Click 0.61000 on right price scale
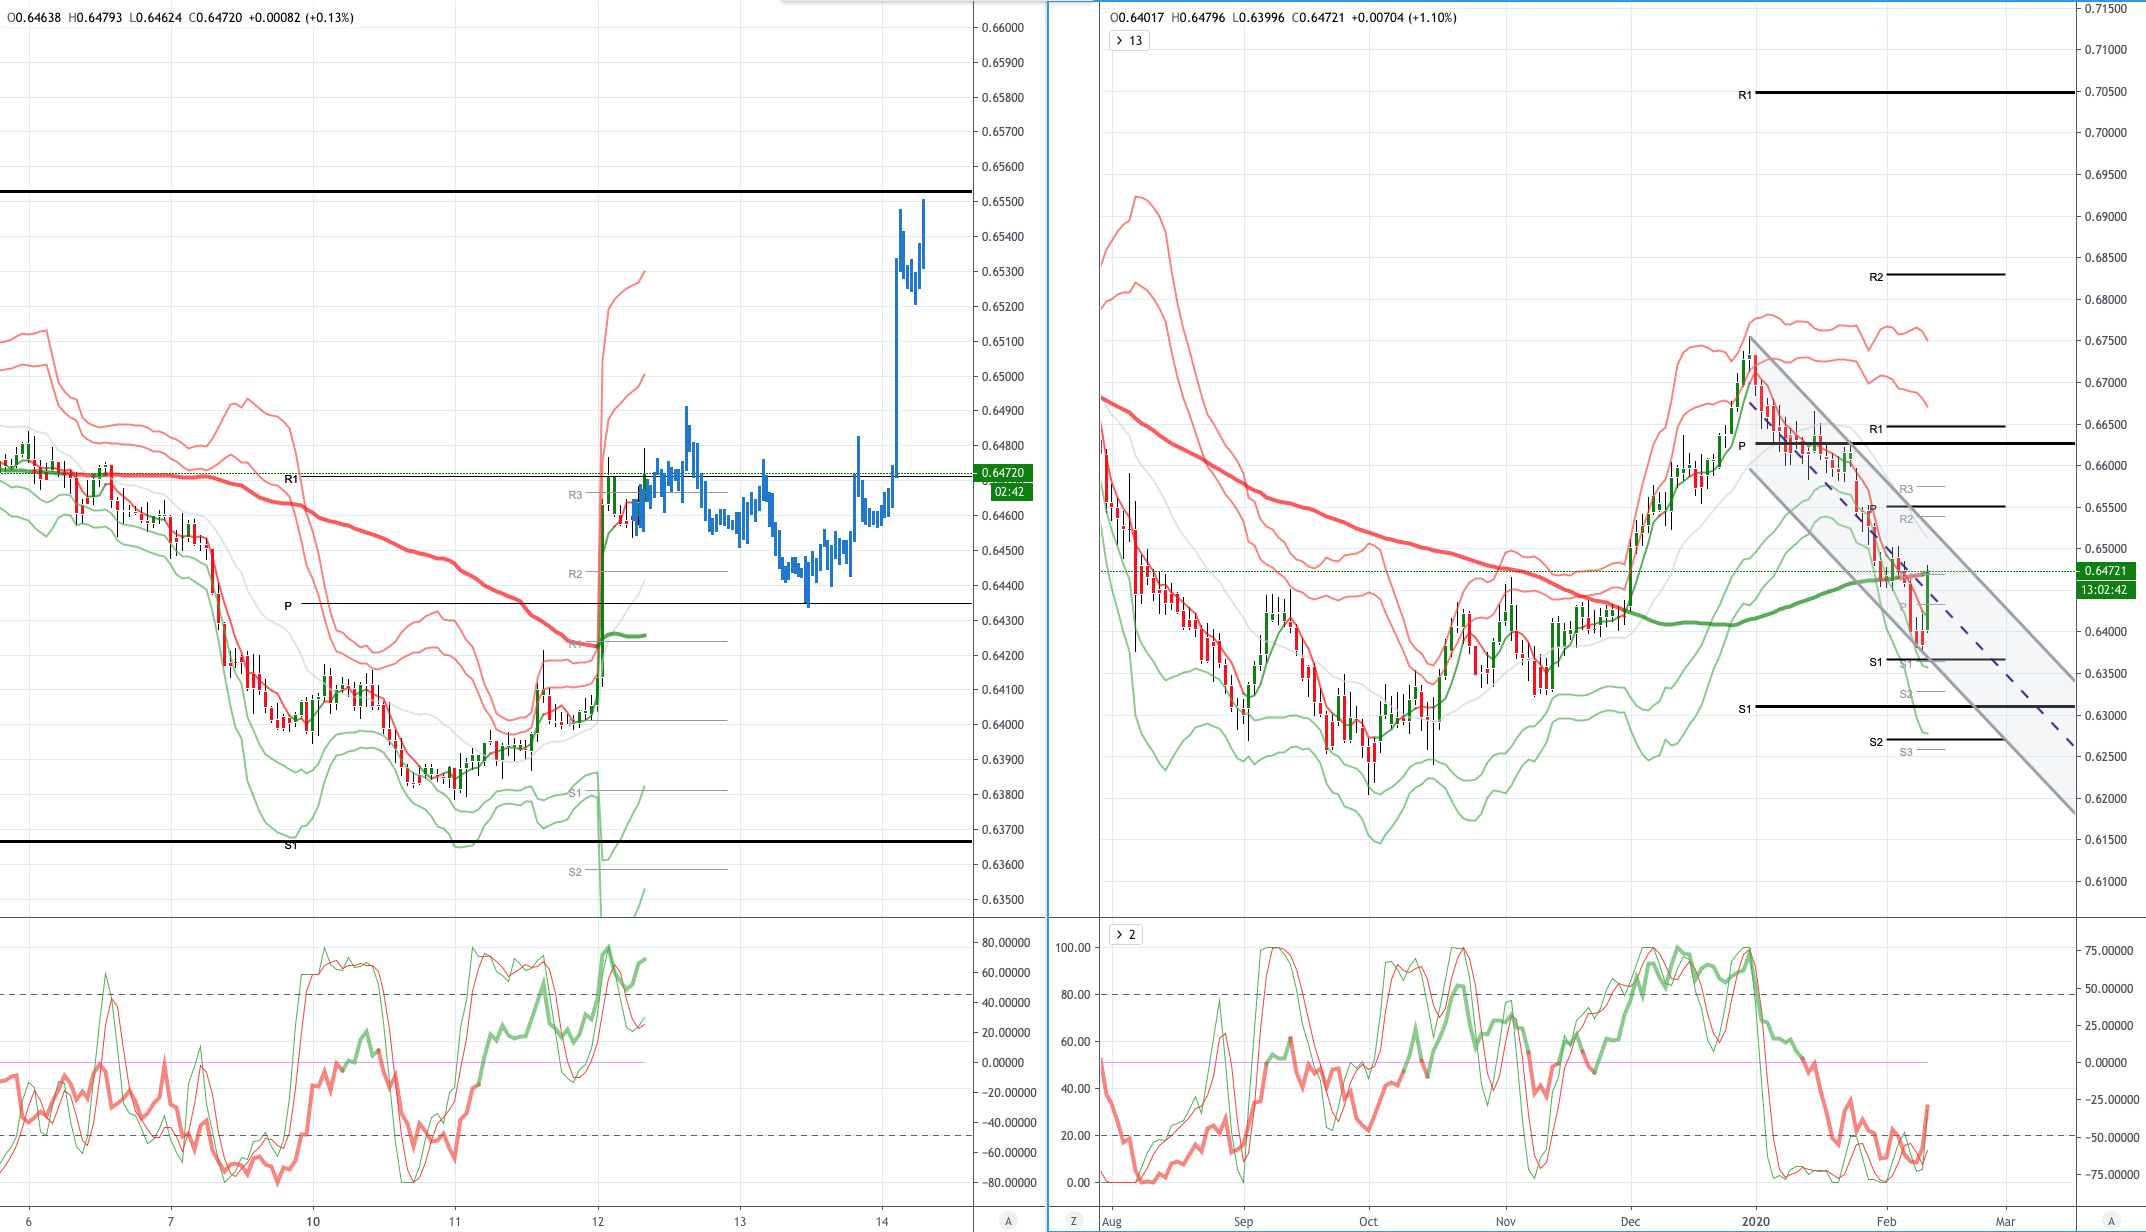 coord(2105,882)
